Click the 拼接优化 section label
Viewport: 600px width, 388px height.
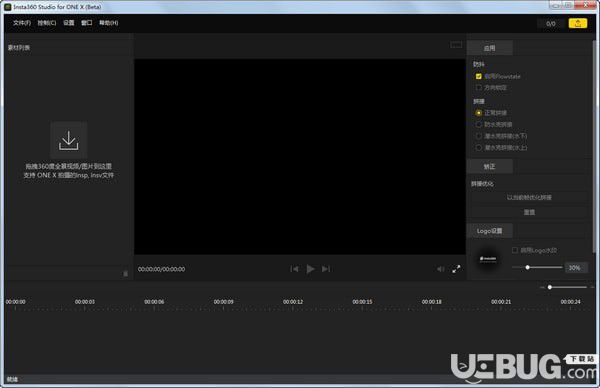coord(482,184)
